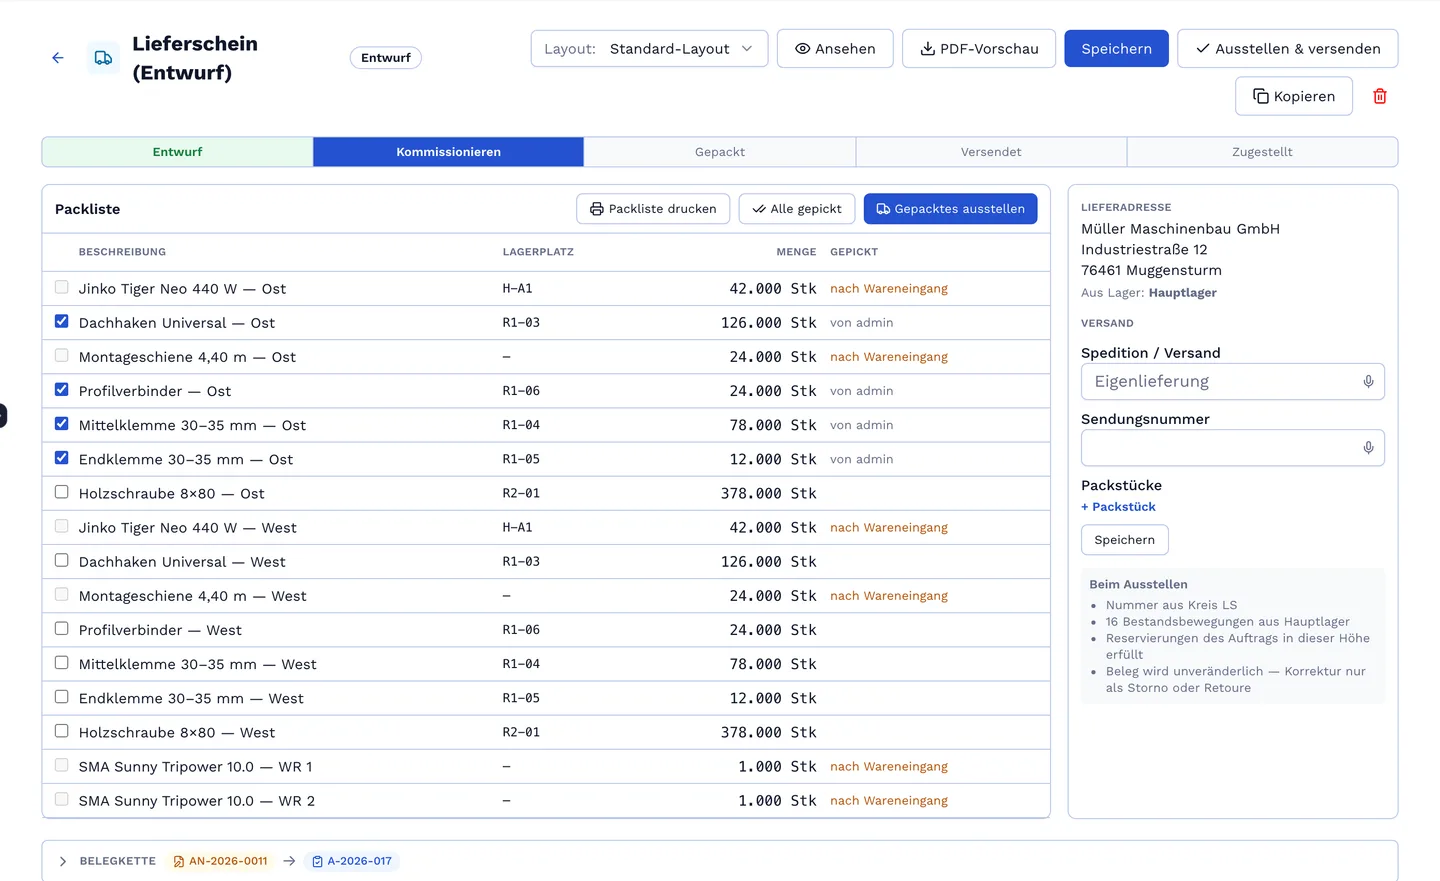
Task: Click the Spedition / Versand input field
Action: 1232,382
